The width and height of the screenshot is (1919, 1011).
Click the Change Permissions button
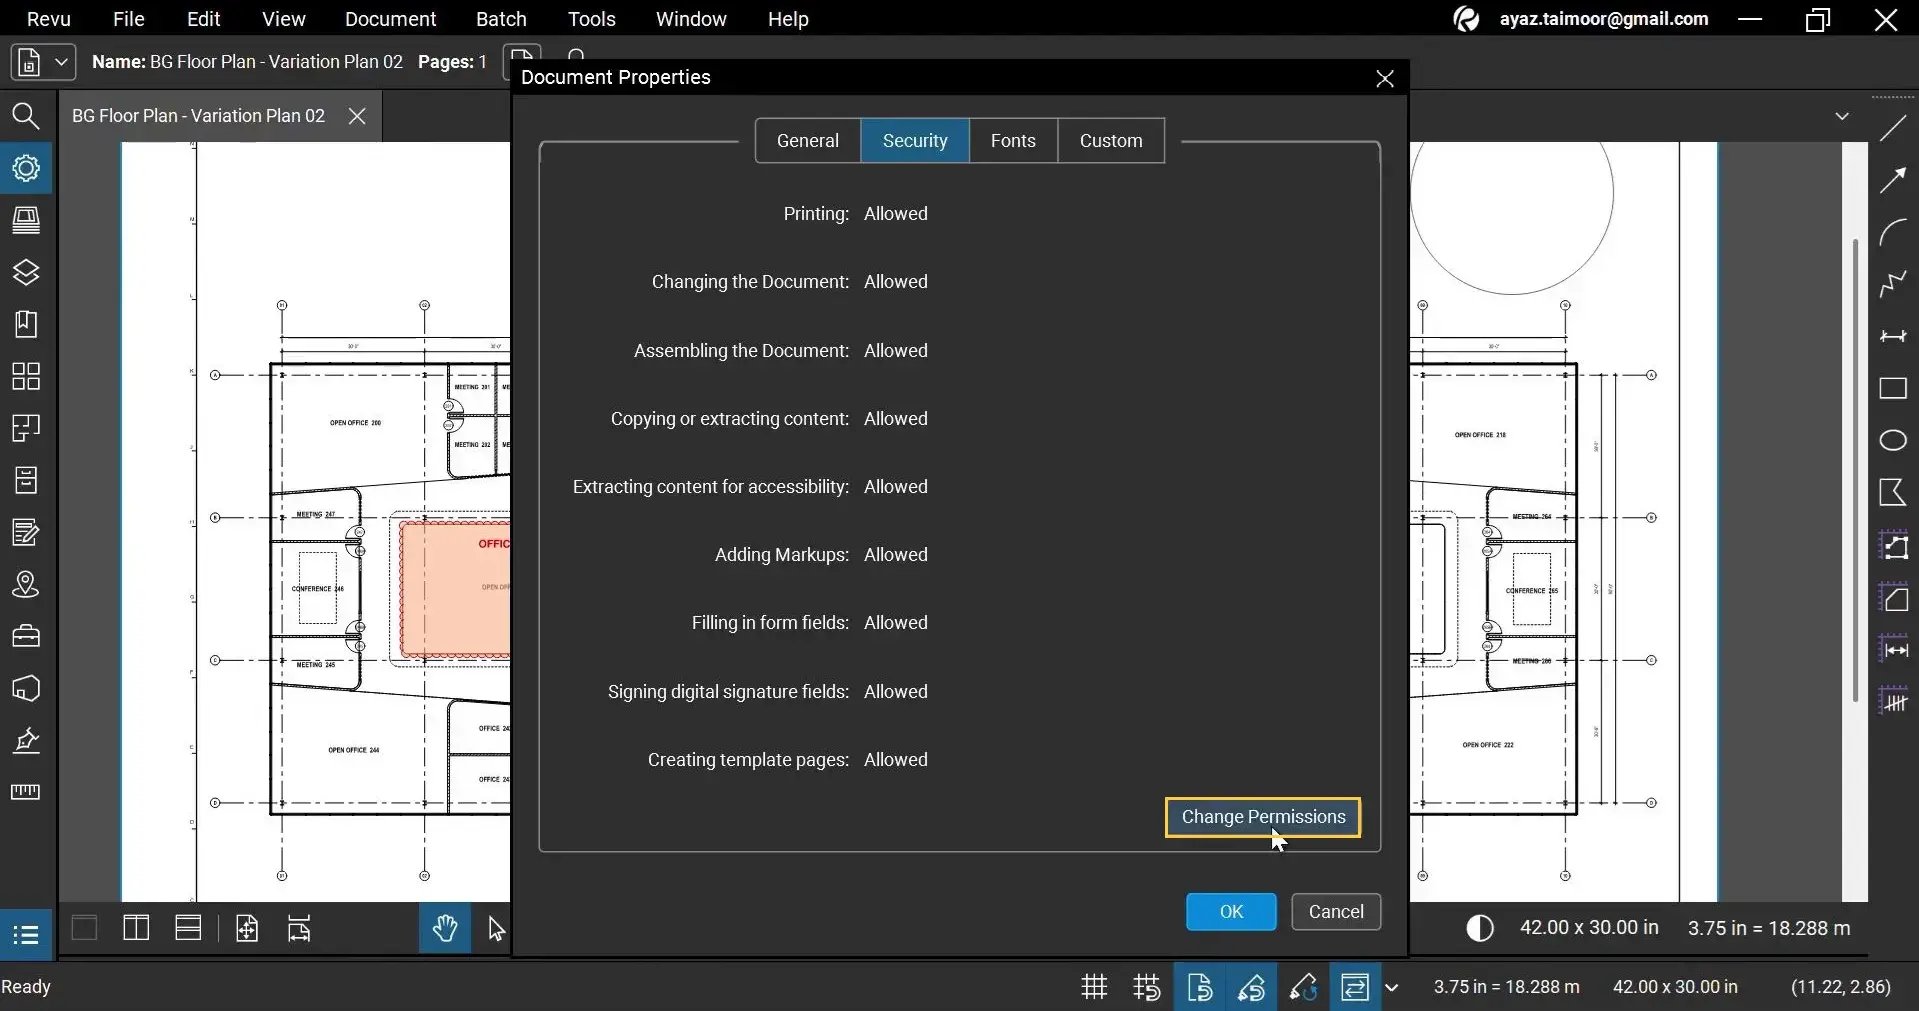[x=1263, y=817]
